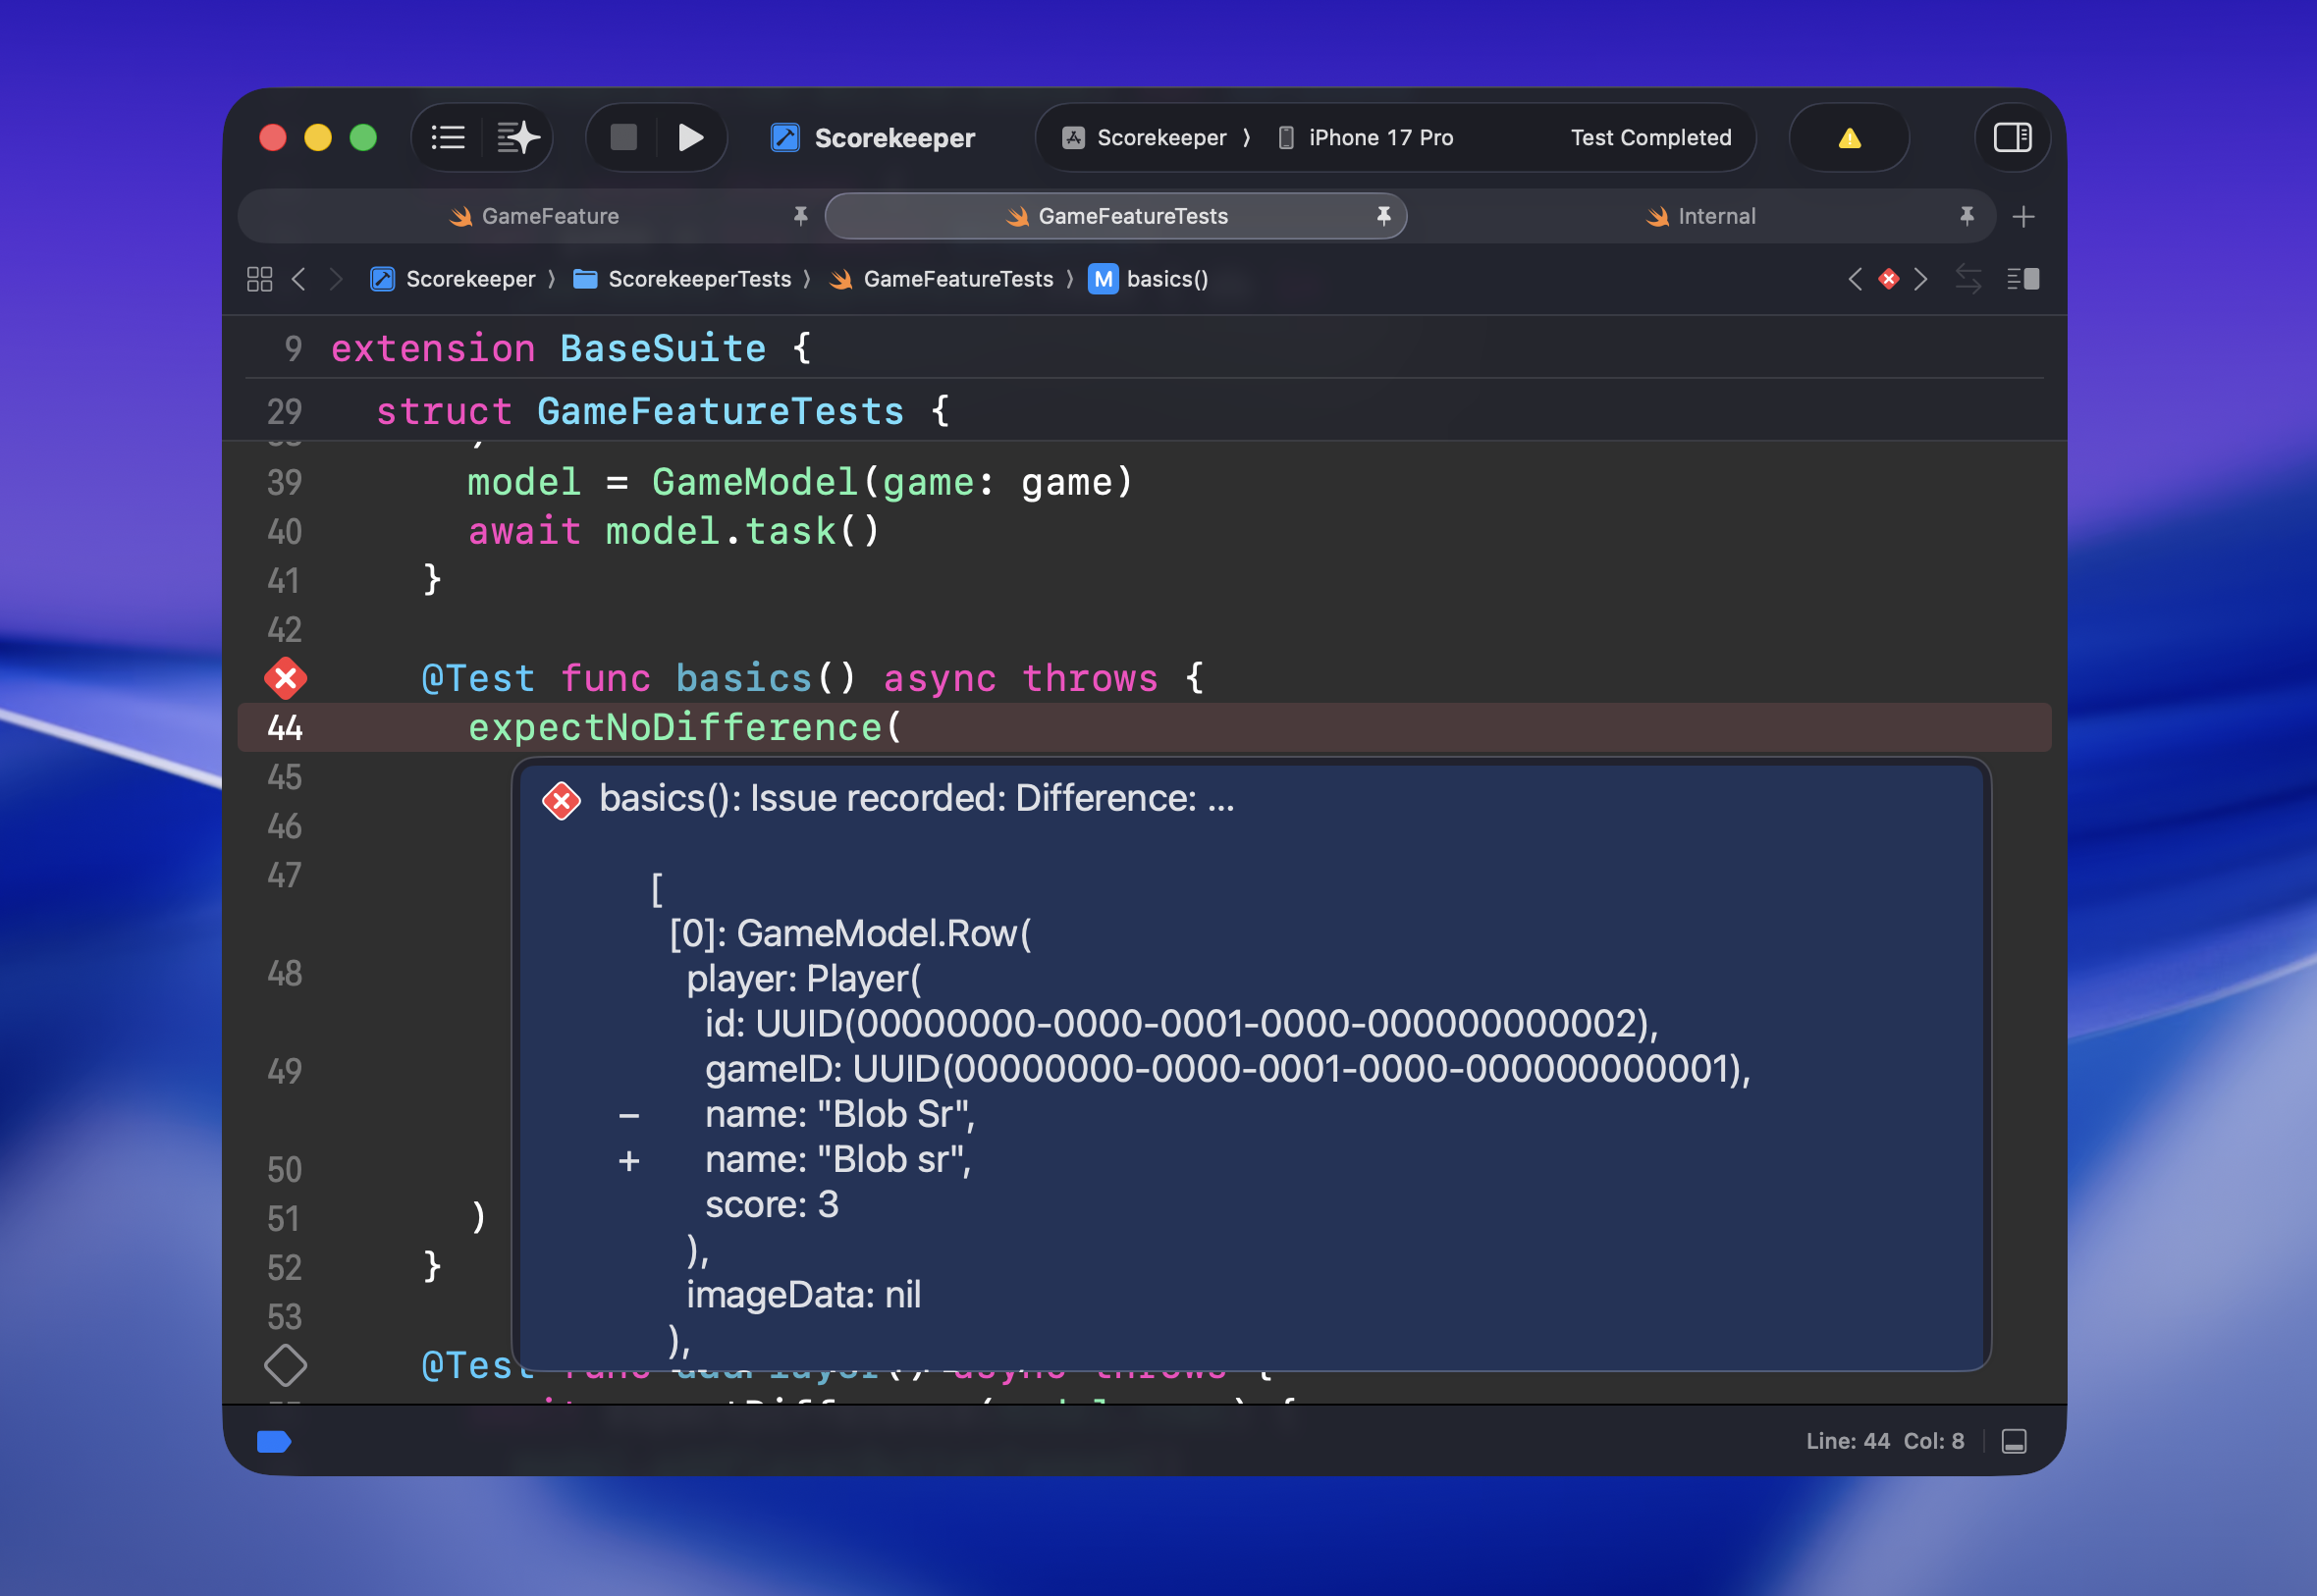Click the Run play button

[x=690, y=137]
